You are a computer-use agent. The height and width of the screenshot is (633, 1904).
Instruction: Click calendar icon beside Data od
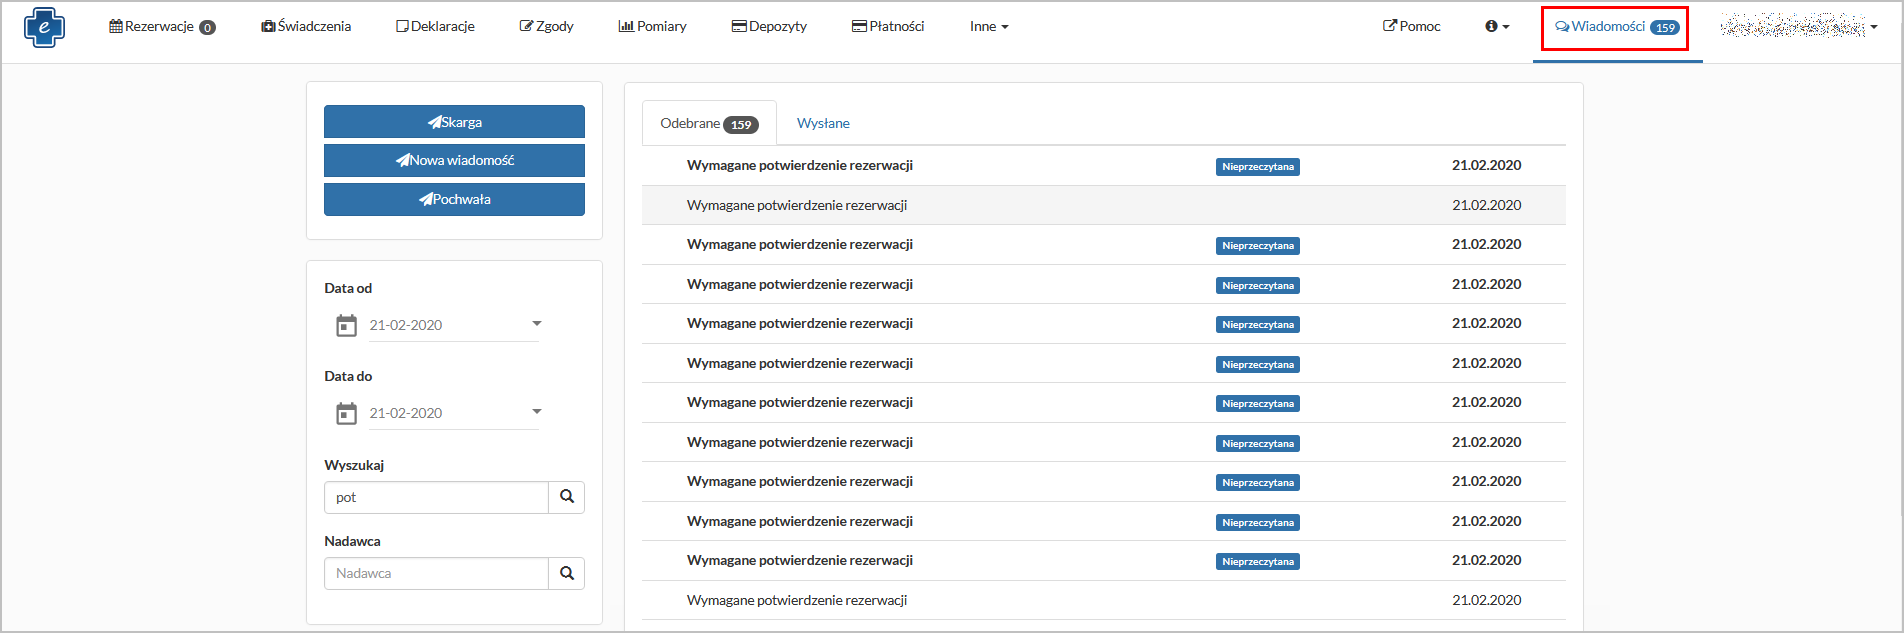pos(346,325)
